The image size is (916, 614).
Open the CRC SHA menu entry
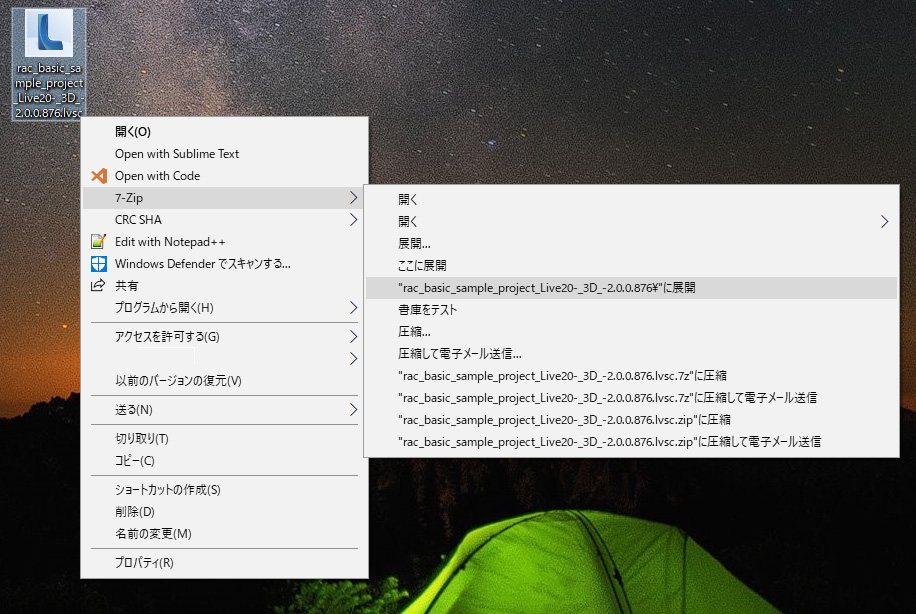[224, 220]
